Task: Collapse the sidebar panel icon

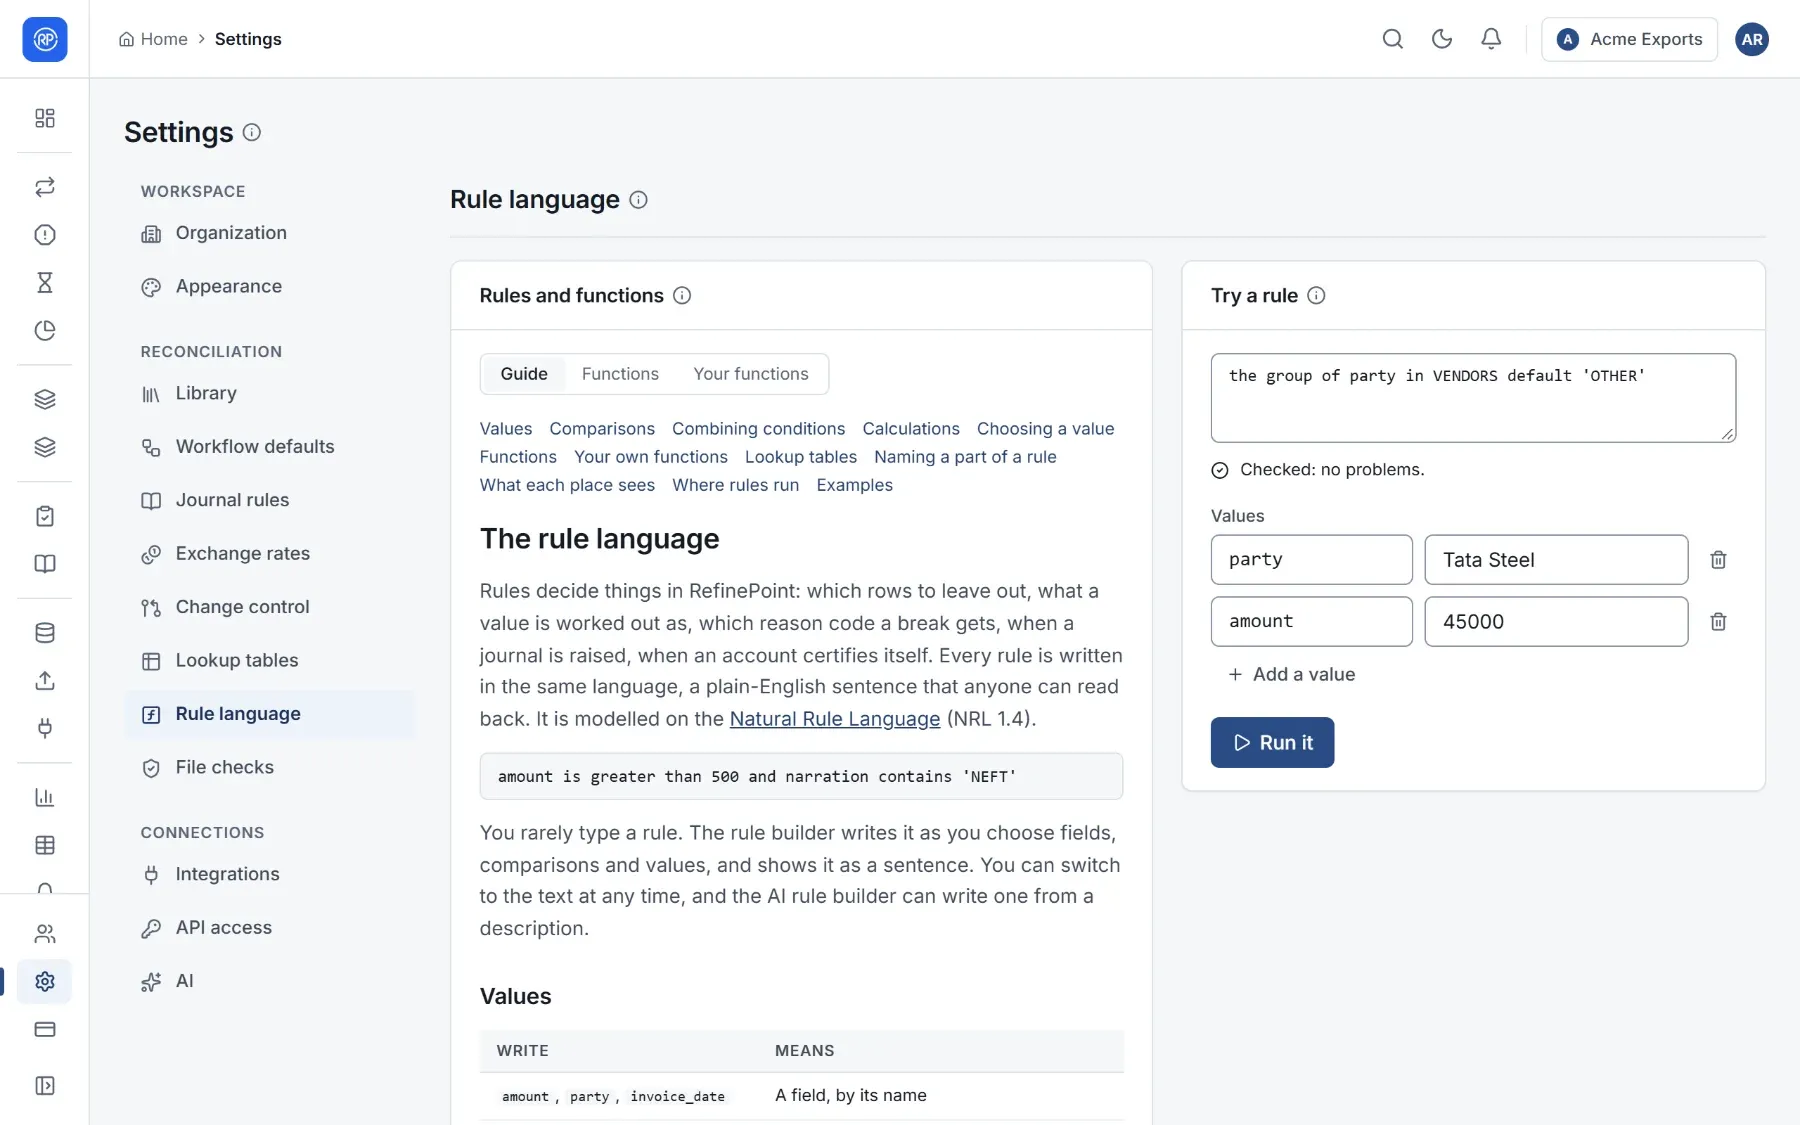Action: [x=45, y=1086]
